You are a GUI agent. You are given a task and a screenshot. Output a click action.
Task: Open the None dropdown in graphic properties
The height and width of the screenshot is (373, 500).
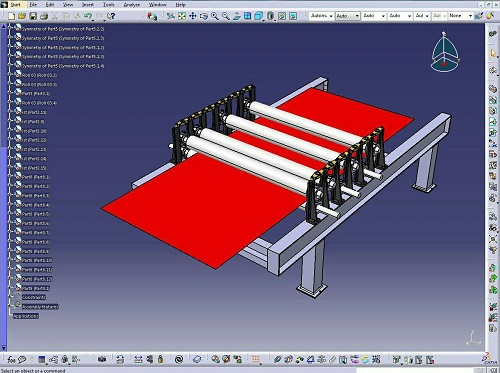(460, 16)
